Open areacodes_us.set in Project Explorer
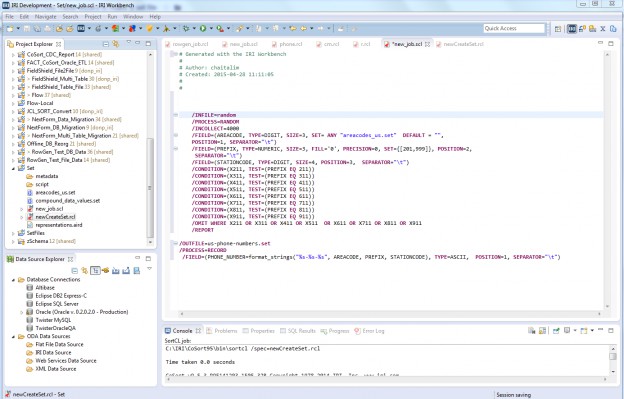Screen dimensions: 624x399 click(55, 193)
